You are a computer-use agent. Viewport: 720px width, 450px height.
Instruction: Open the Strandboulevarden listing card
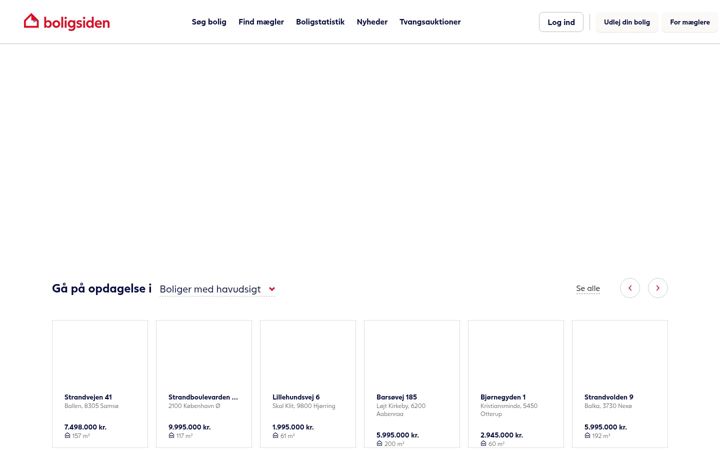pos(204,384)
